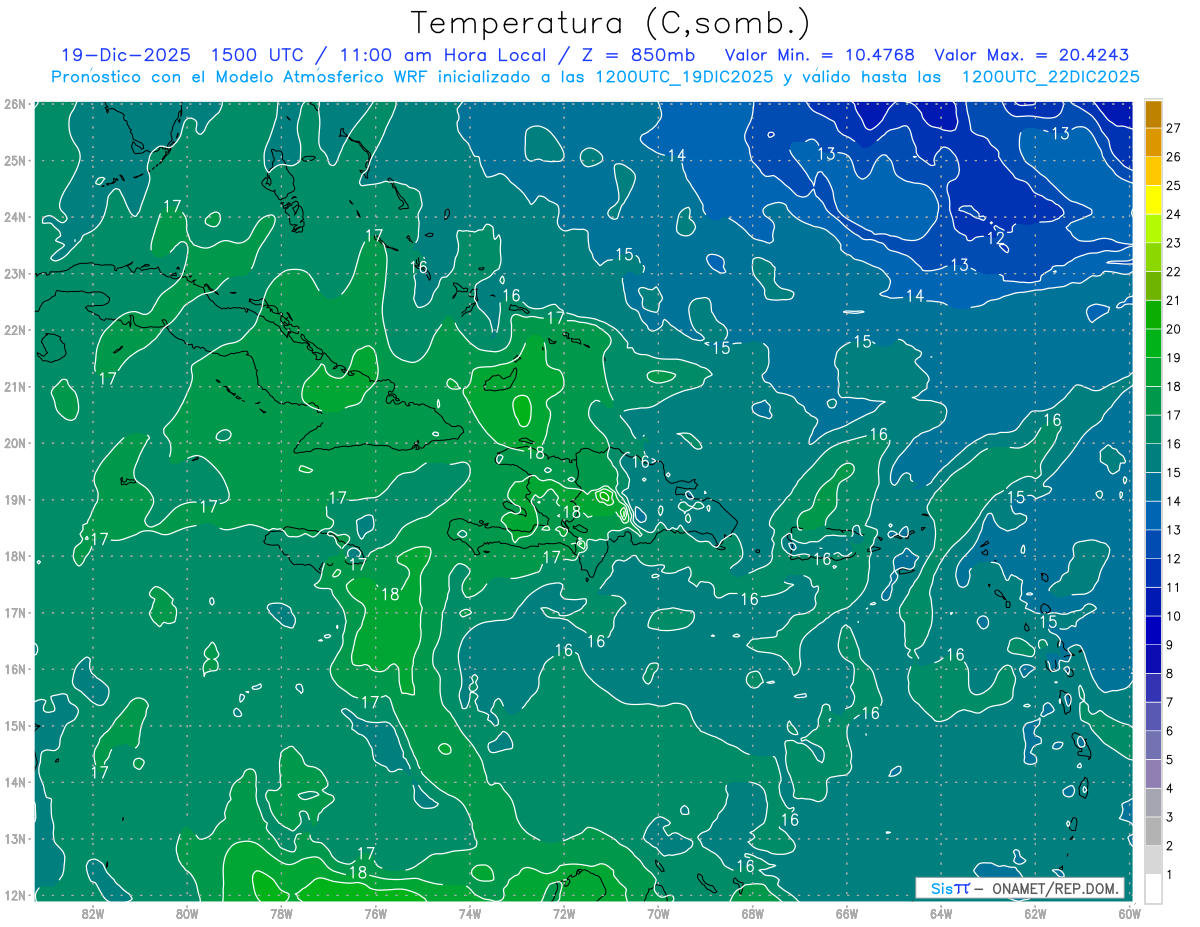The width and height of the screenshot is (1200, 927).
Task: Pick color bar segment between 8 and 9
Action: (1153, 659)
